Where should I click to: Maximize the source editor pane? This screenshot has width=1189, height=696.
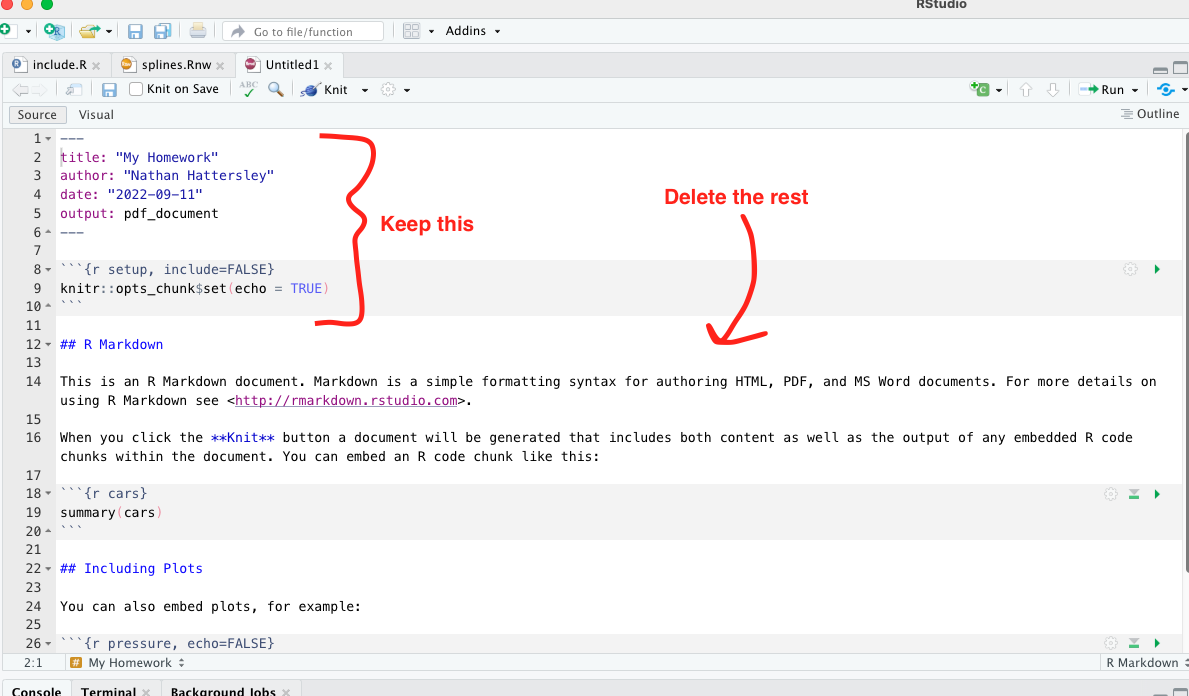[1181, 67]
